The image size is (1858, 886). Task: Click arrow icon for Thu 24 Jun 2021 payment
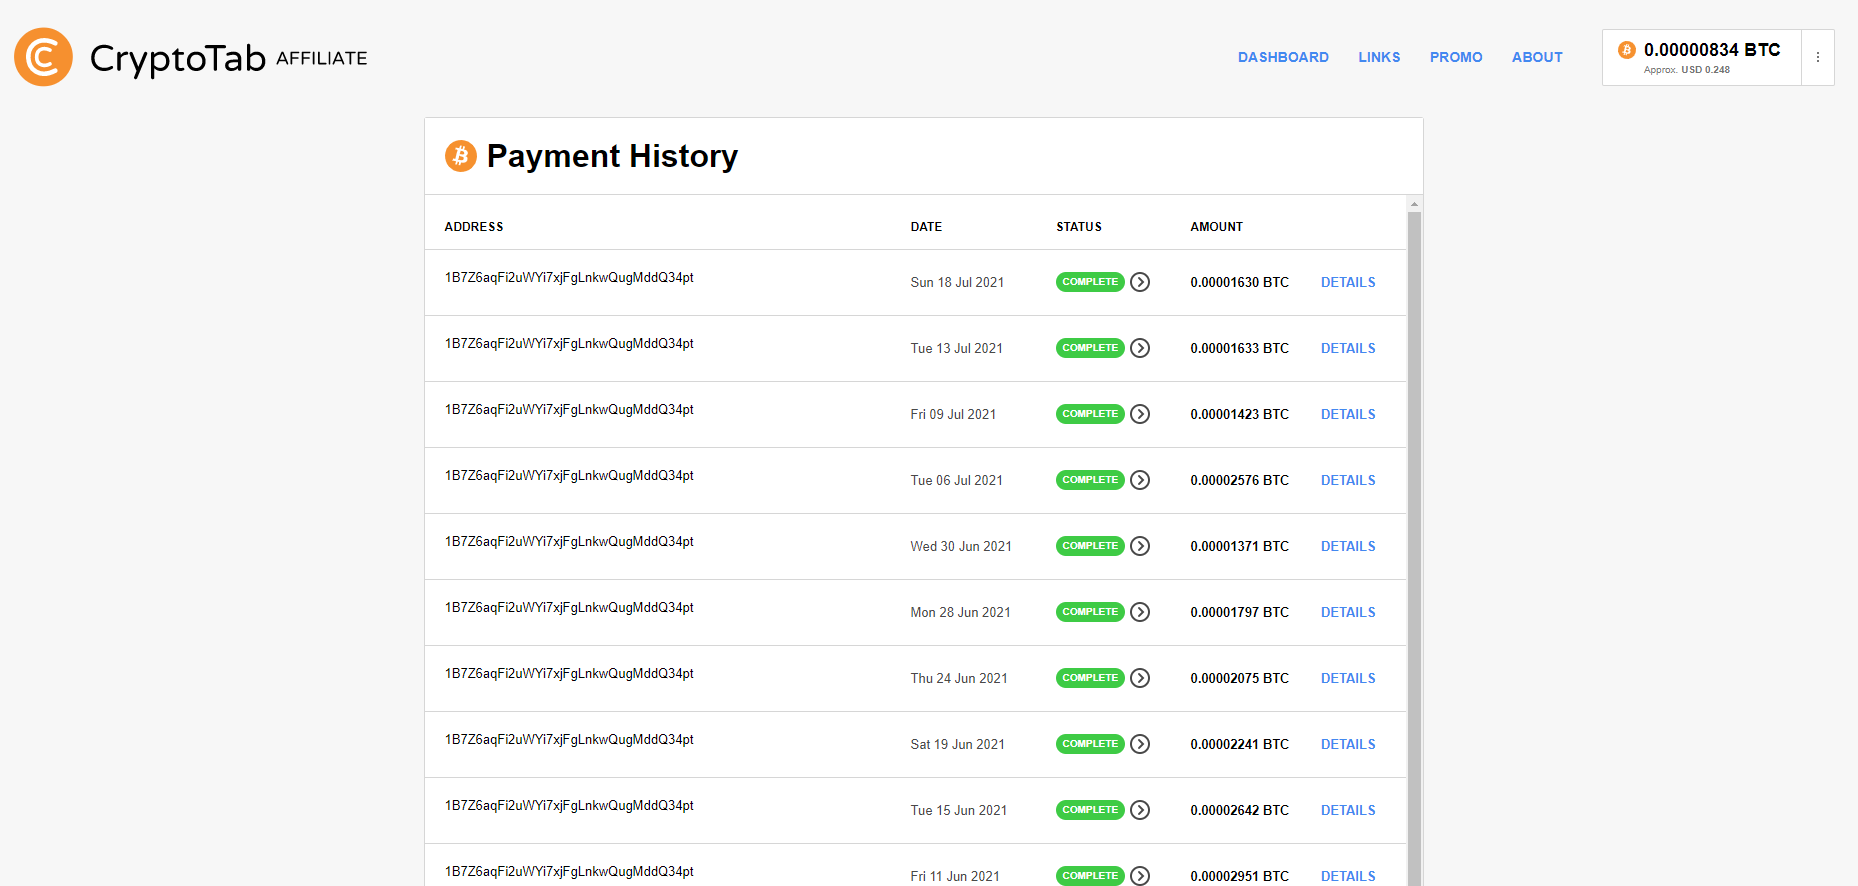pyautogui.click(x=1140, y=678)
